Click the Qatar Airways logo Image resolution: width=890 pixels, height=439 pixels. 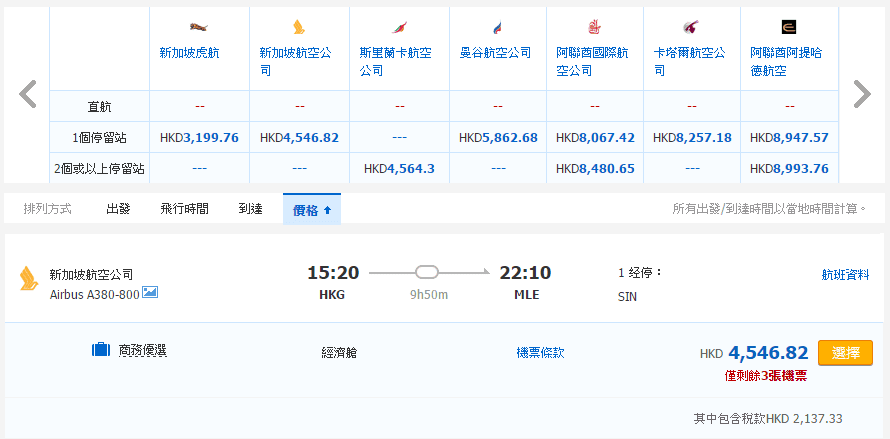point(691,27)
